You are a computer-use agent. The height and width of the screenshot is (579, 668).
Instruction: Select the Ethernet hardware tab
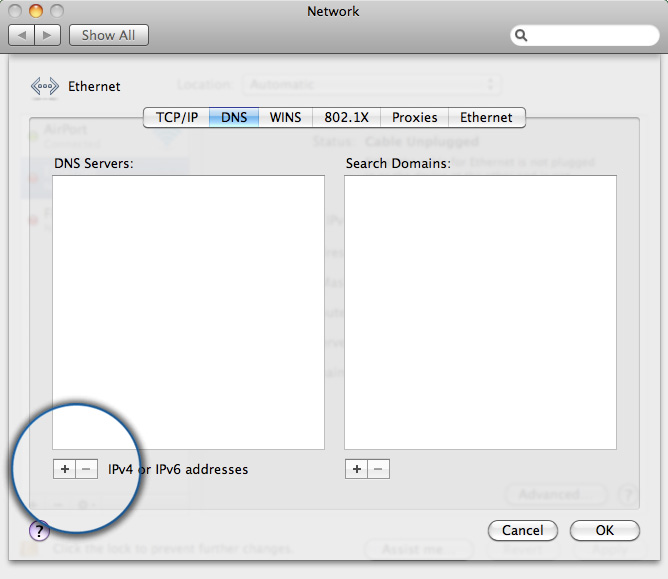pyautogui.click(x=487, y=117)
